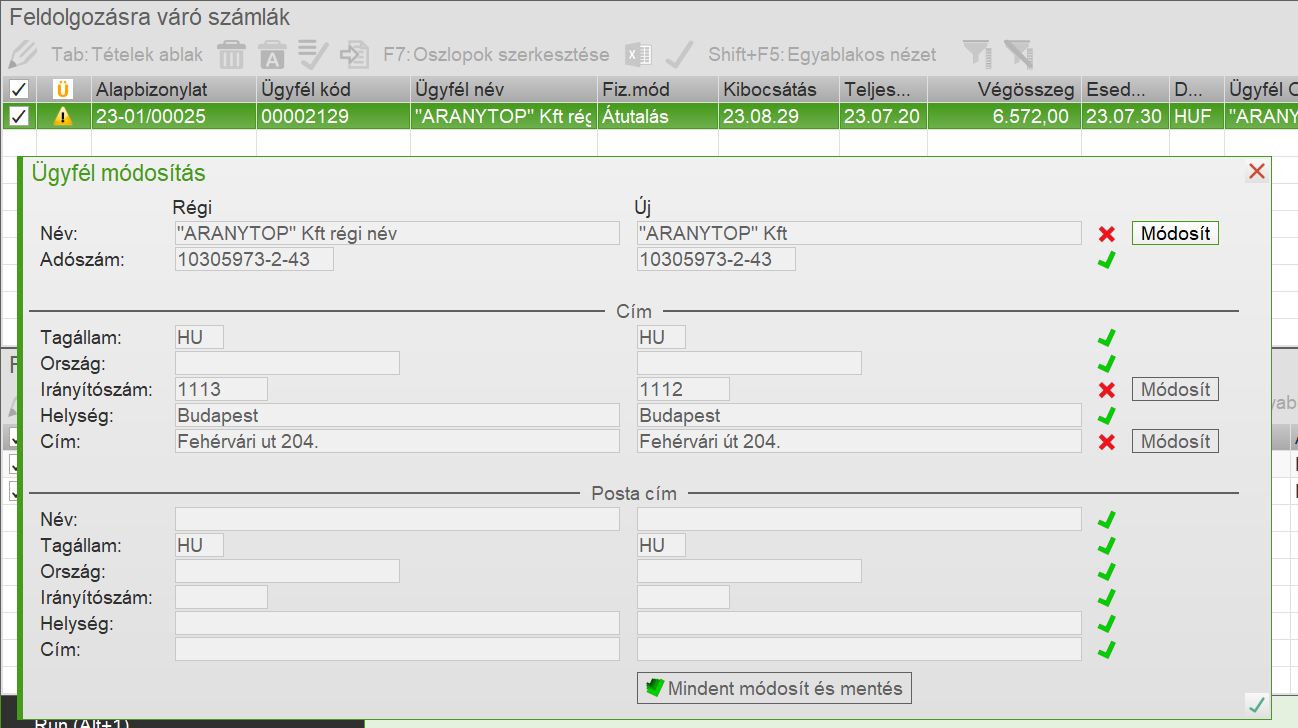Click the Módosít button for the Fehérvári út address
Viewport: 1298px width, 728px height.
1175,441
